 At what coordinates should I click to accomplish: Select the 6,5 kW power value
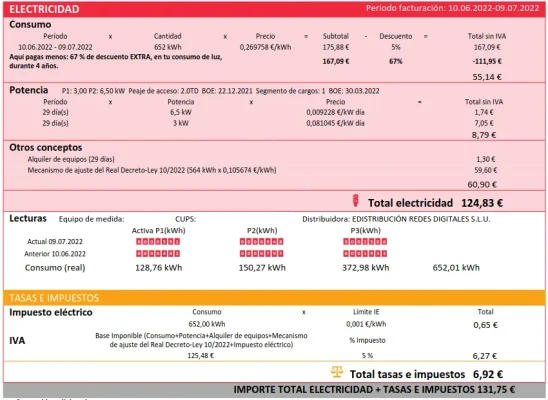click(181, 112)
